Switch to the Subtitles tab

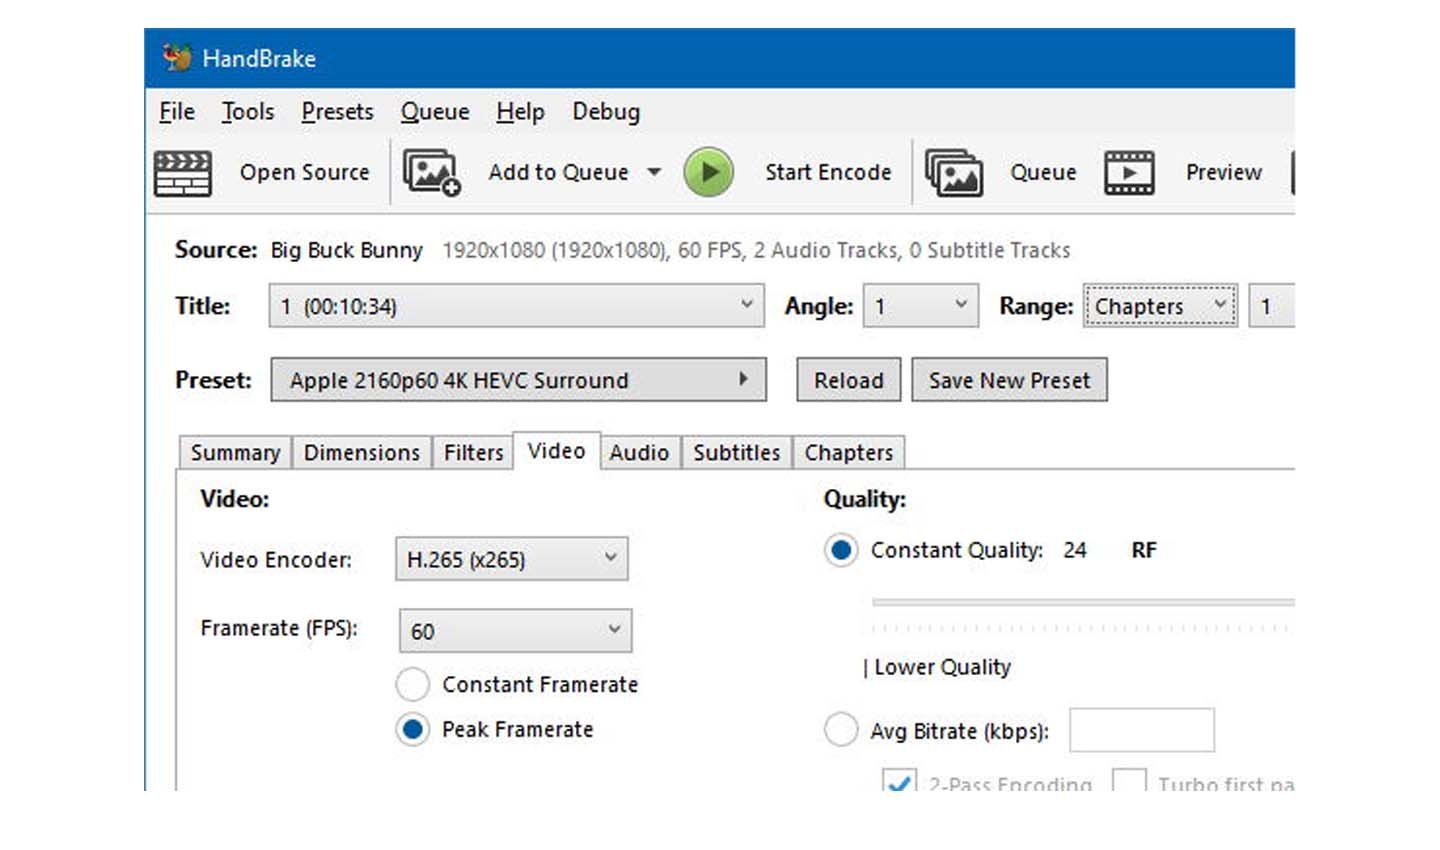coord(737,453)
